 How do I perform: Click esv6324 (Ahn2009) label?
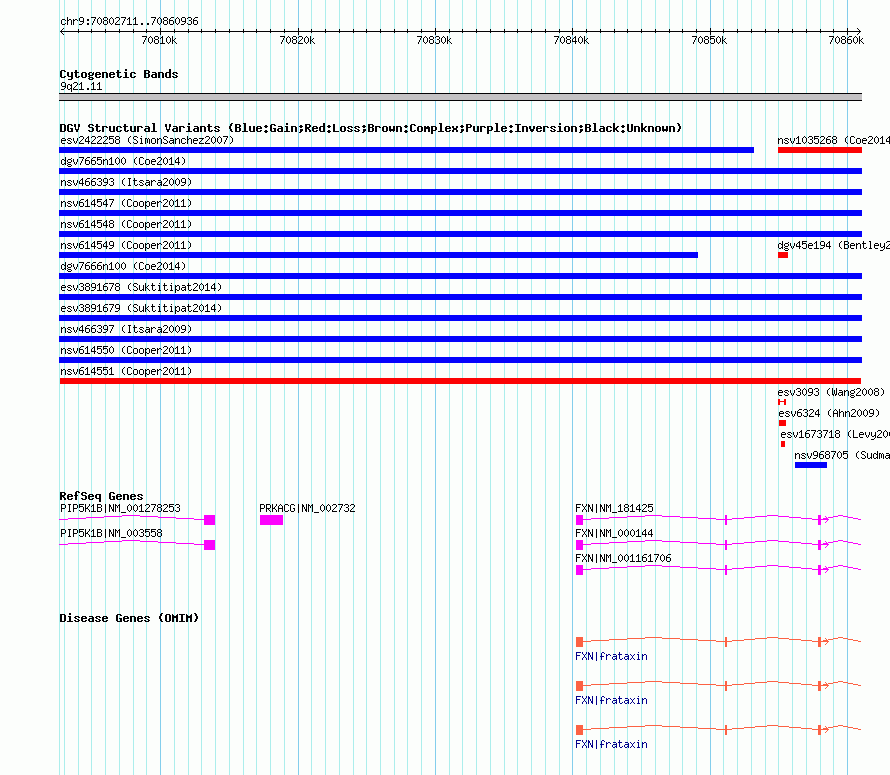point(829,413)
